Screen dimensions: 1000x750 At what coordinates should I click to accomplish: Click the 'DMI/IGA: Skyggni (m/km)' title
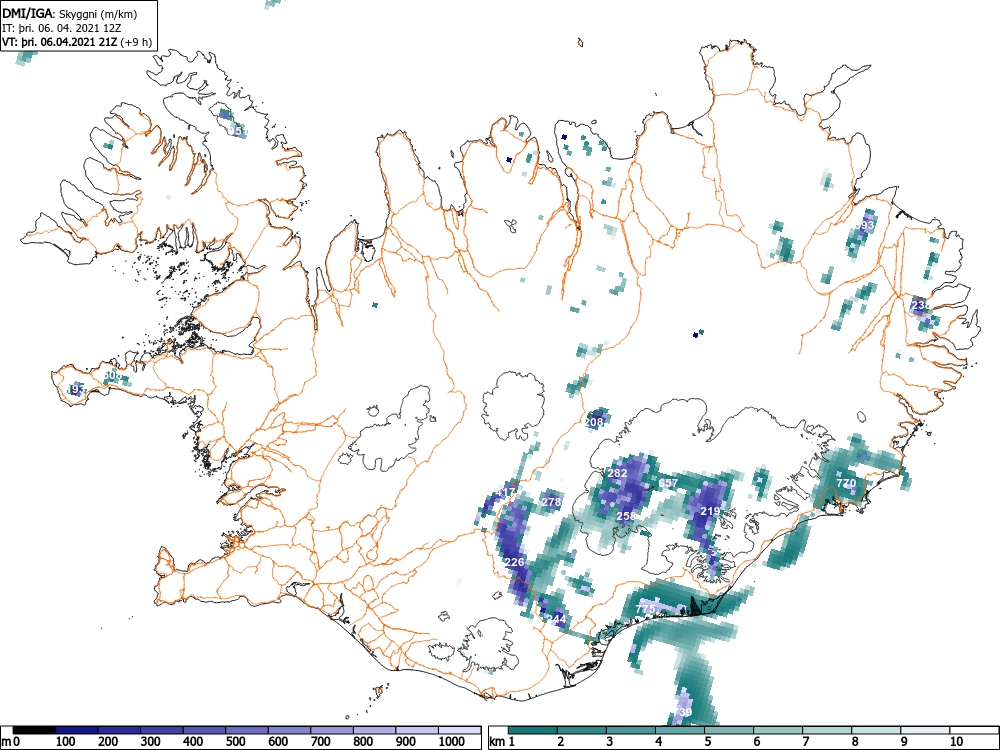pyautogui.click(x=70, y=13)
